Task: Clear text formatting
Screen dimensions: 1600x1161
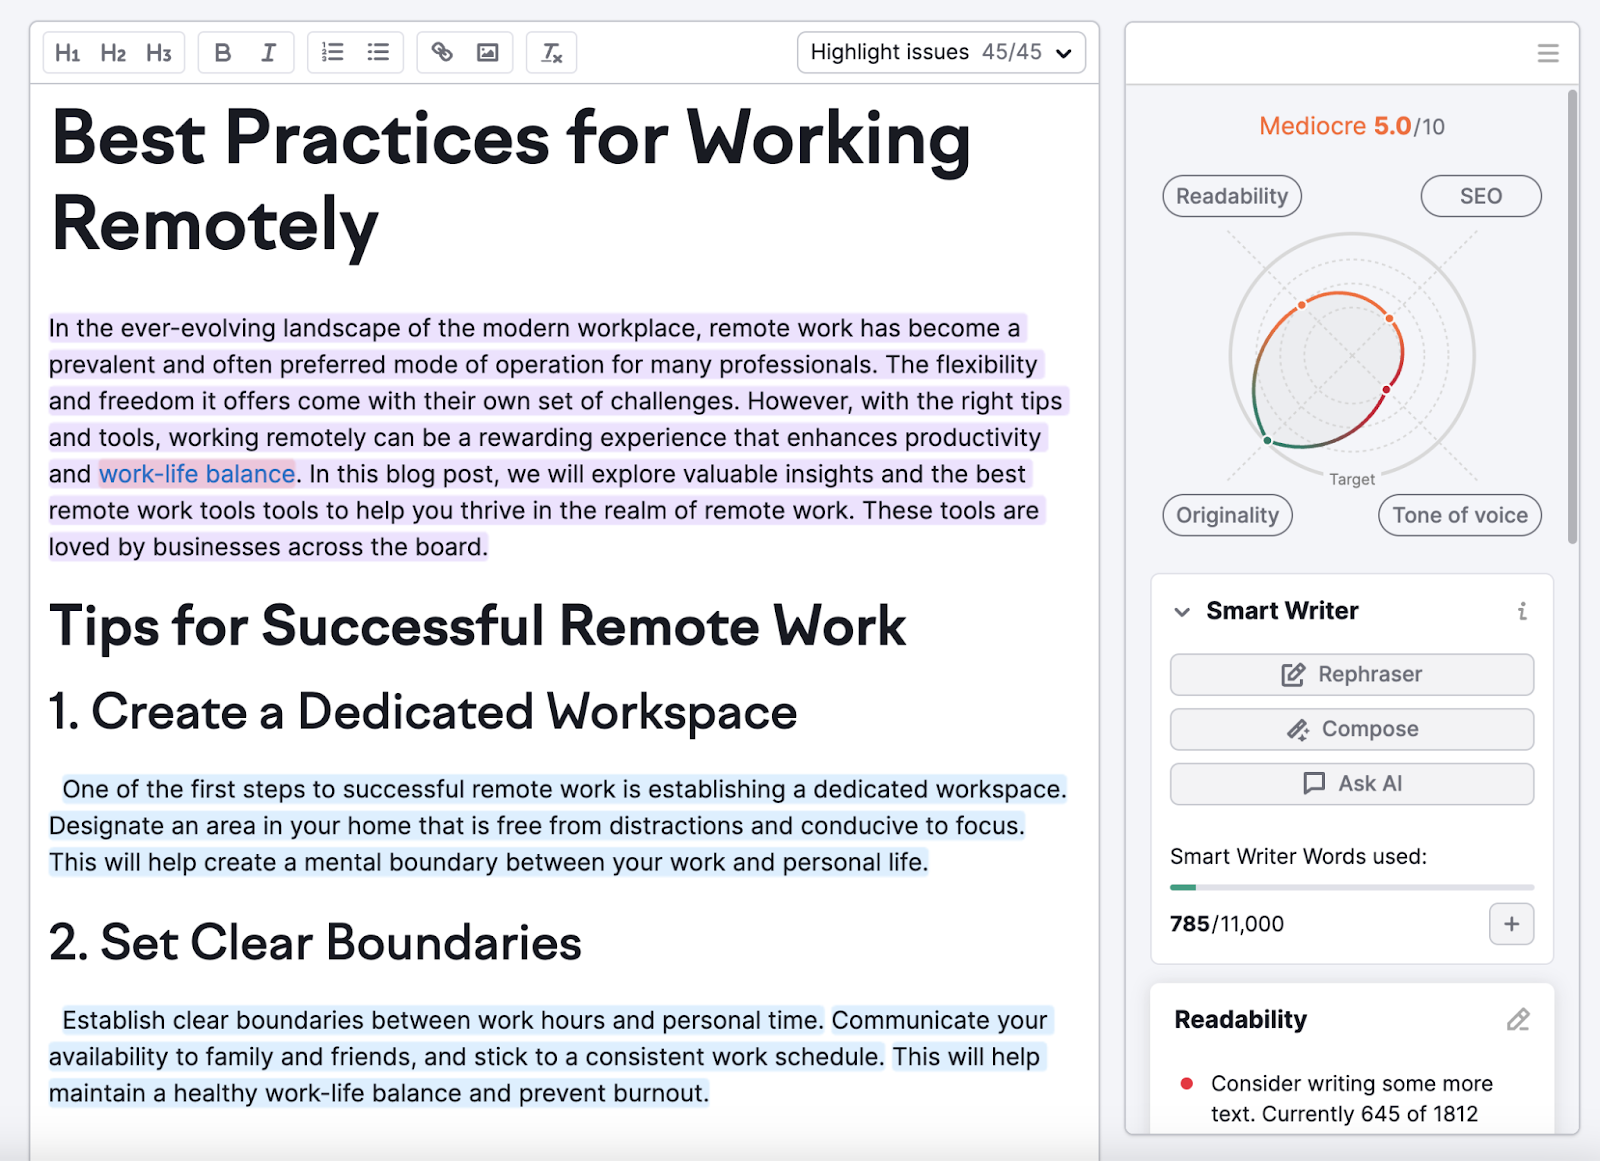Action: [552, 53]
